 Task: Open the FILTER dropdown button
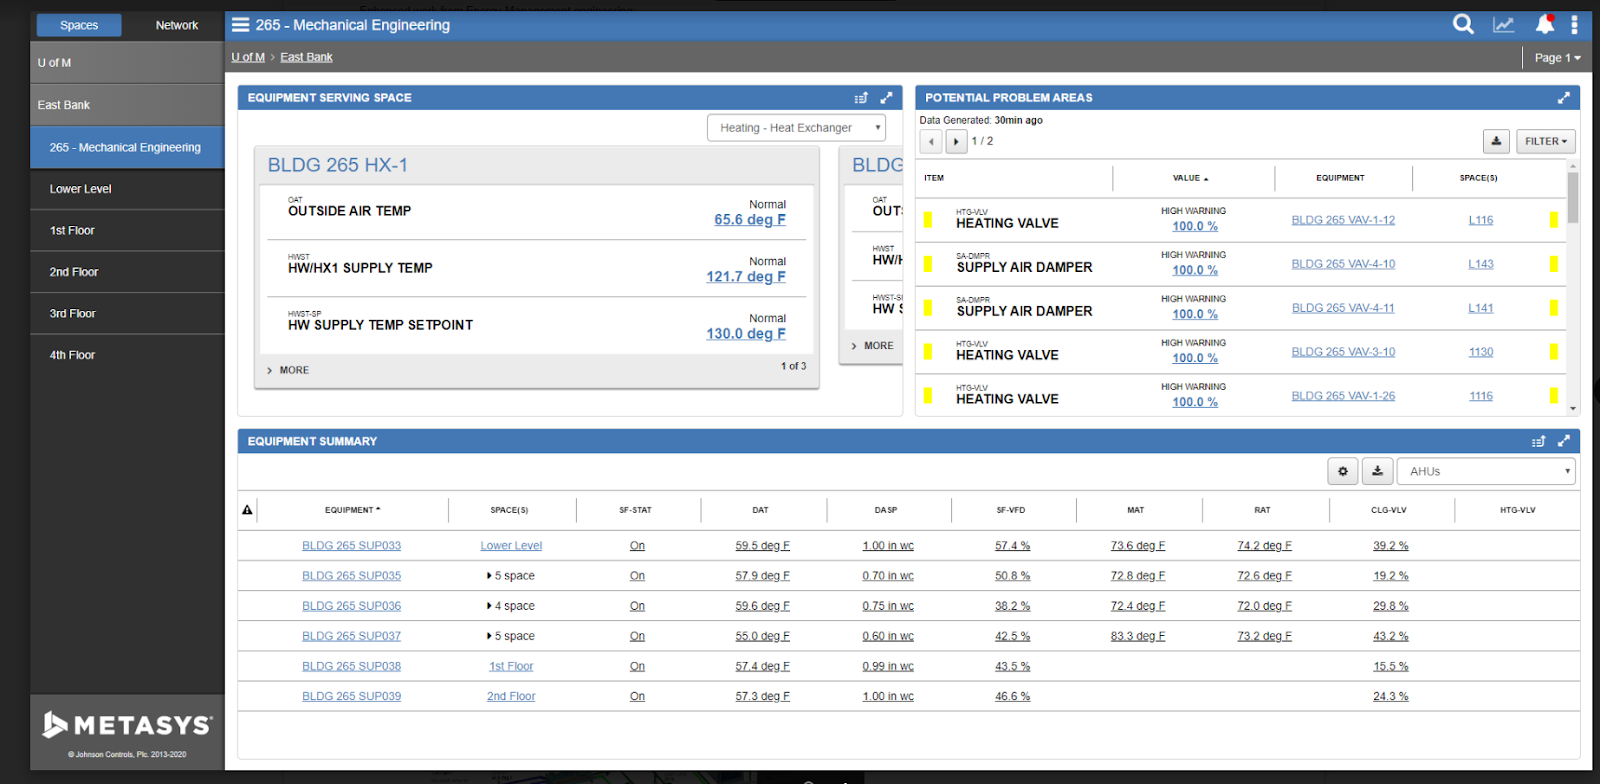click(x=1545, y=141)
